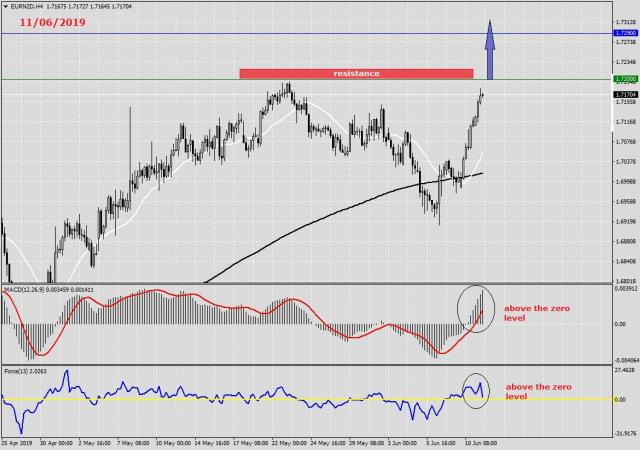
Task: Click the red 11/06/2019 date label
Action: (51, 20)
